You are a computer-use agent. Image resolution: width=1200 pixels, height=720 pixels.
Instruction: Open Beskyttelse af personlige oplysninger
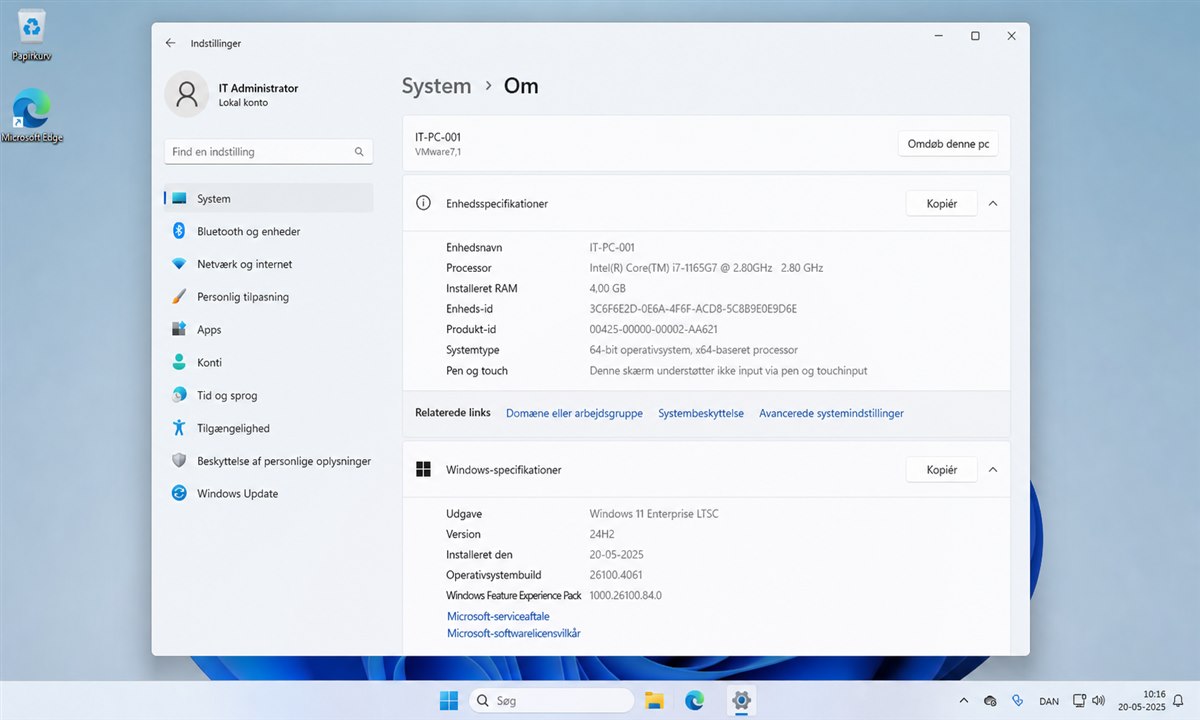(268, 461)
